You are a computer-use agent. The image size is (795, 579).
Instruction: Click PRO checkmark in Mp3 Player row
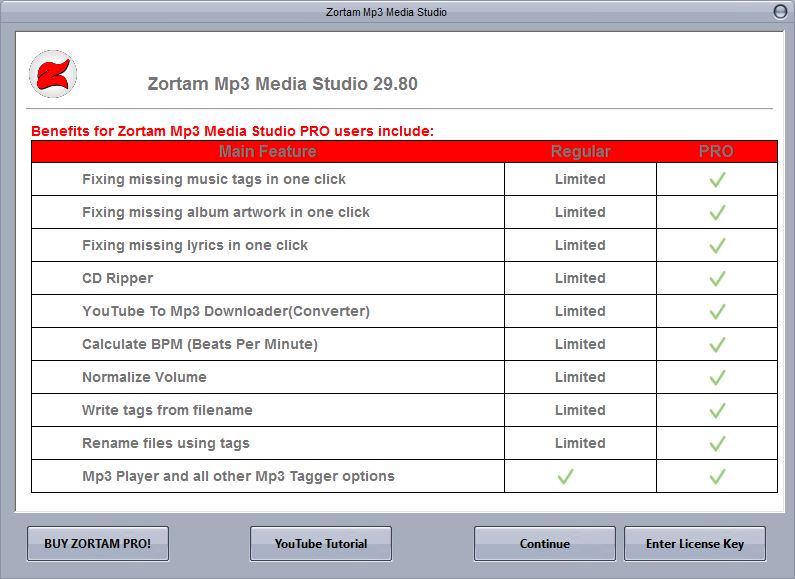click(717, 477)
